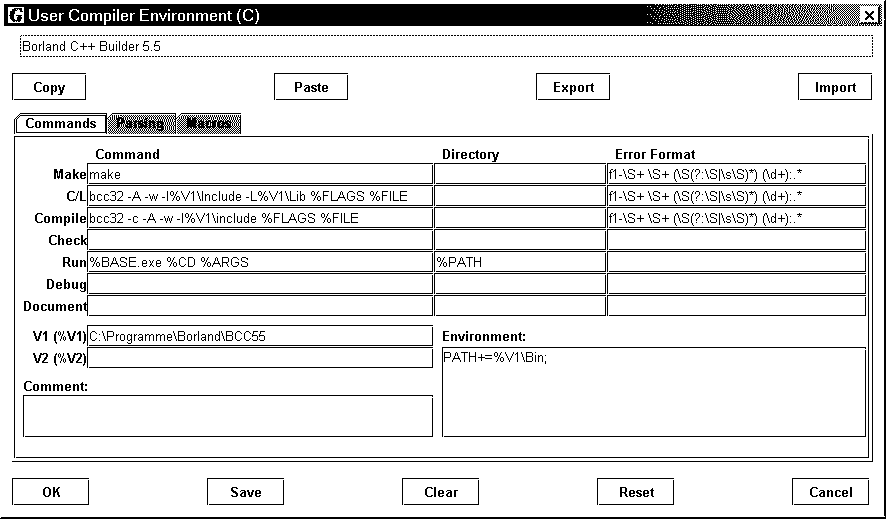Open the Macros tab
This screenshot has width=886, height=519.
click(x=209, y=123)
